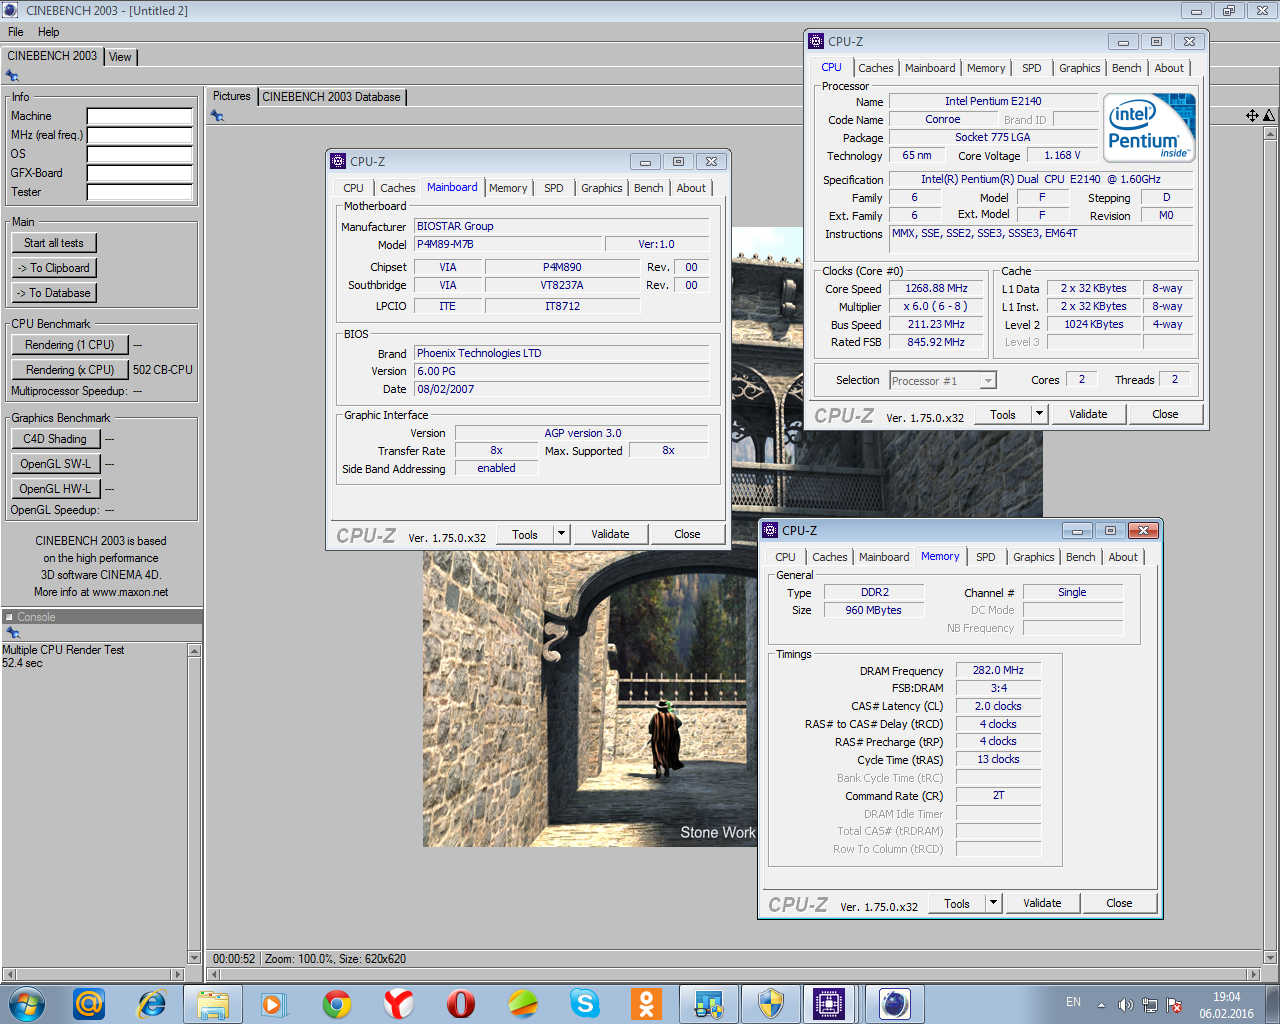Open Skype from the taskbar
Screen dimensions: 1280x1024
tap(585, 1003)
